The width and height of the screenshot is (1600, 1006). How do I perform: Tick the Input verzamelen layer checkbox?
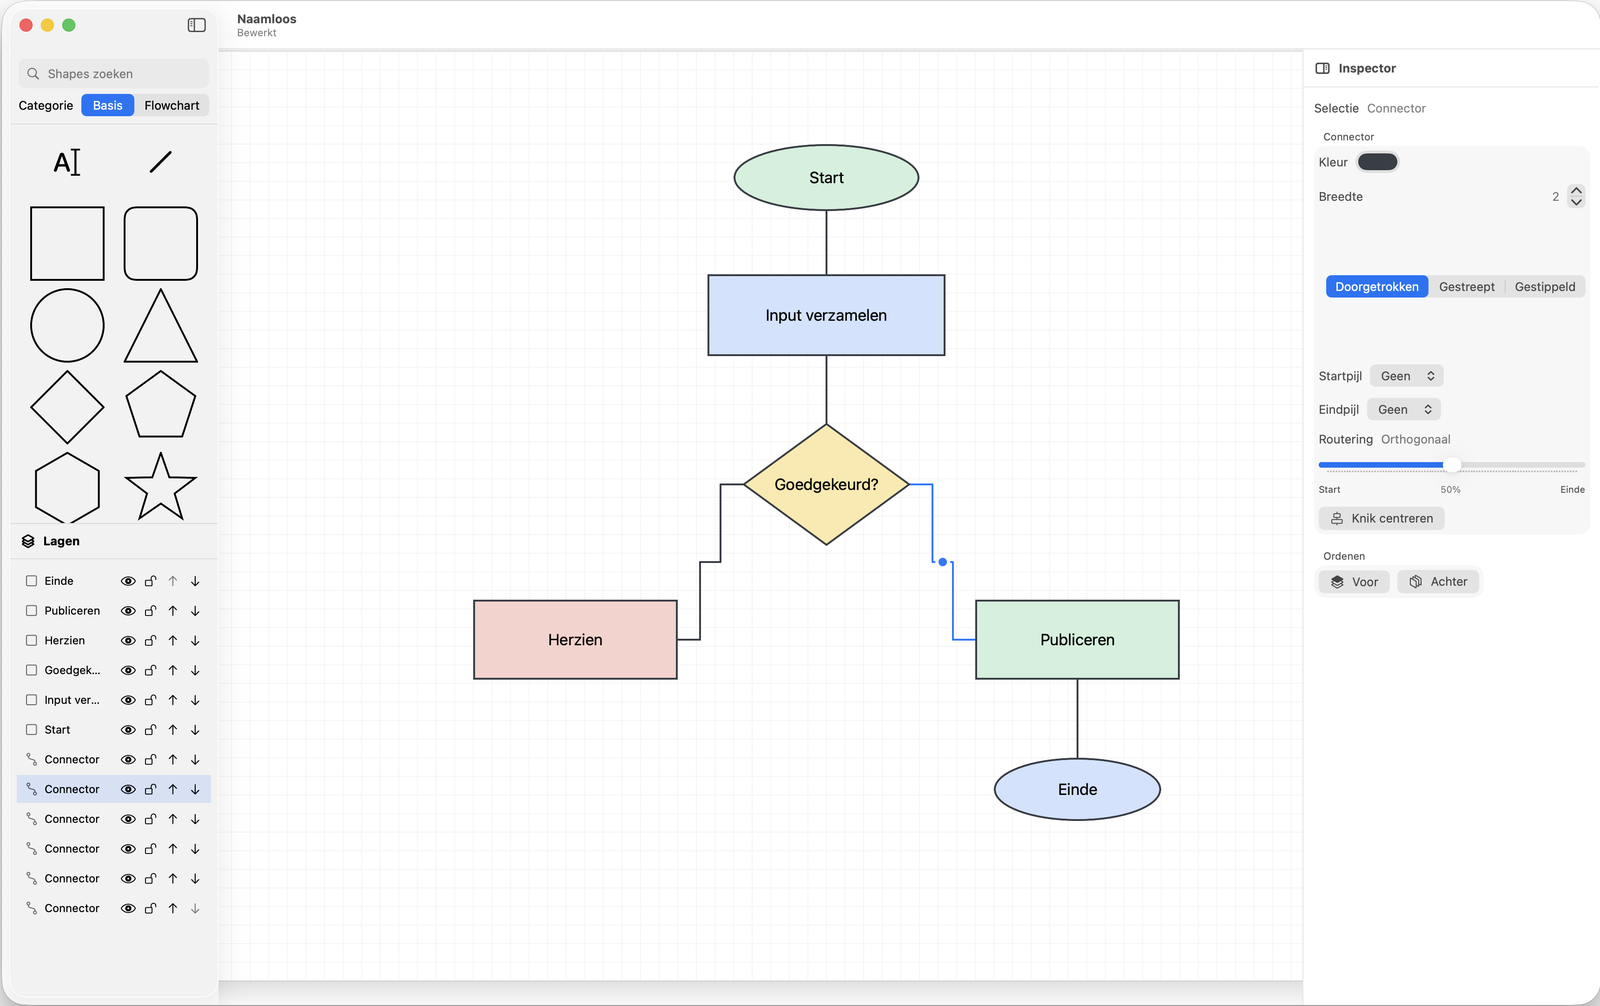(32, 700)
